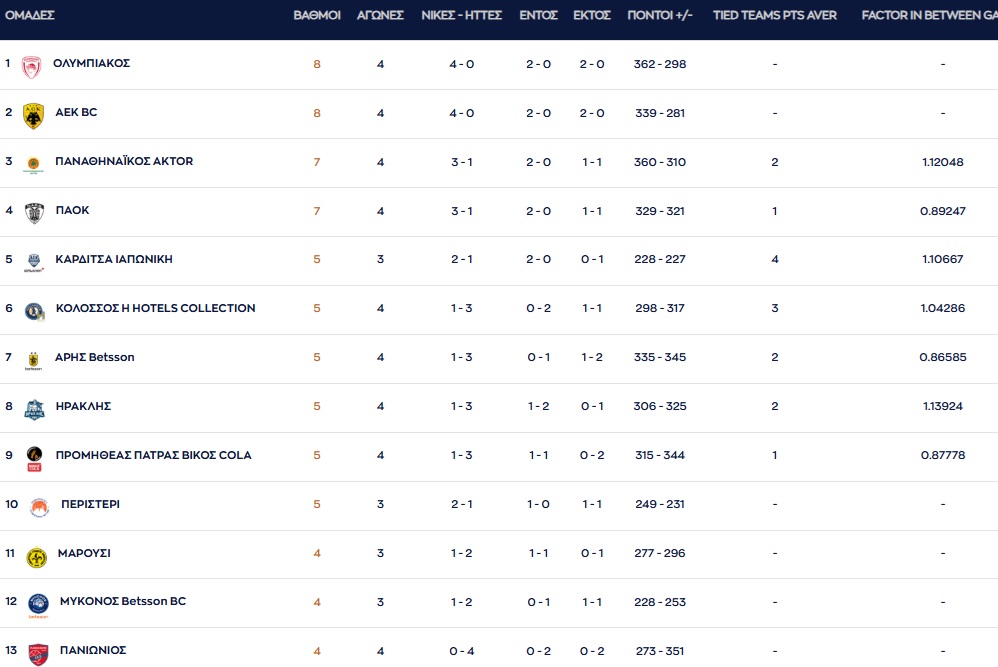
Task: Open the ΟΛΥΜΠΙΑΚΟΣ team page link
Action: point(92,64)
